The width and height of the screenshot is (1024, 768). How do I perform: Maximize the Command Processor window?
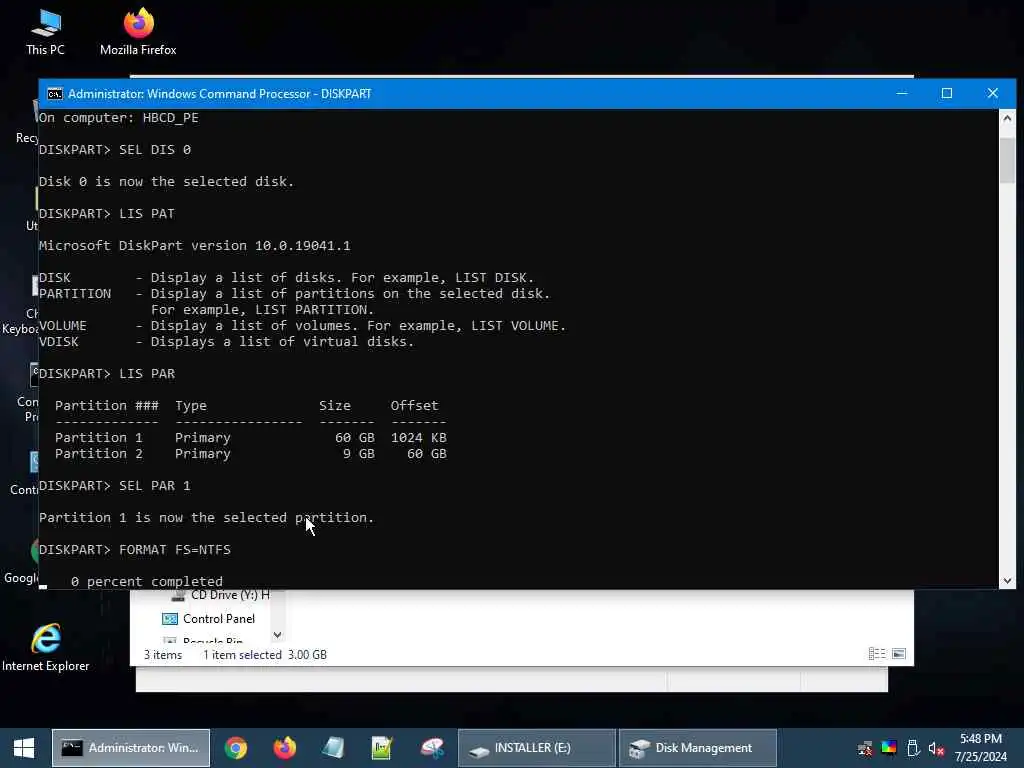[x=947, y=93]
